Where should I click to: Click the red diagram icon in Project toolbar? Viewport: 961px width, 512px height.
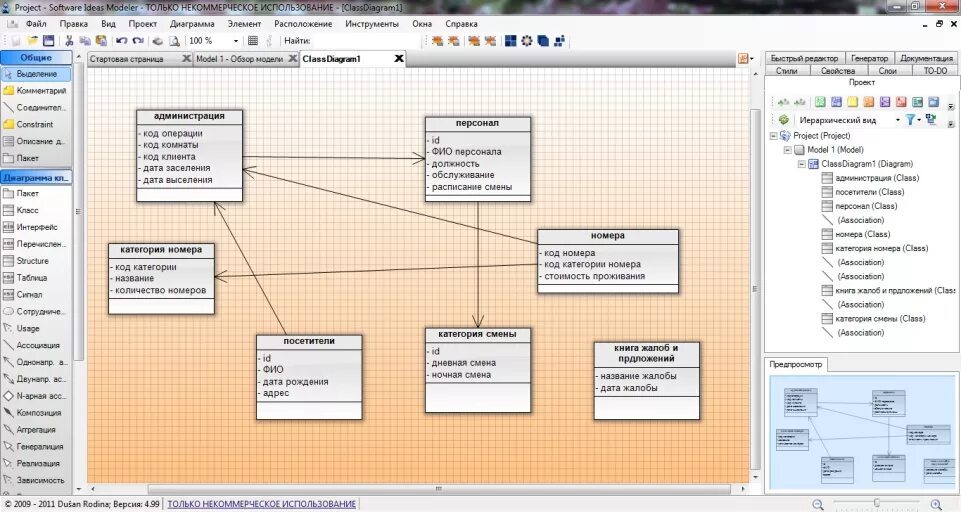coord(901,102)
